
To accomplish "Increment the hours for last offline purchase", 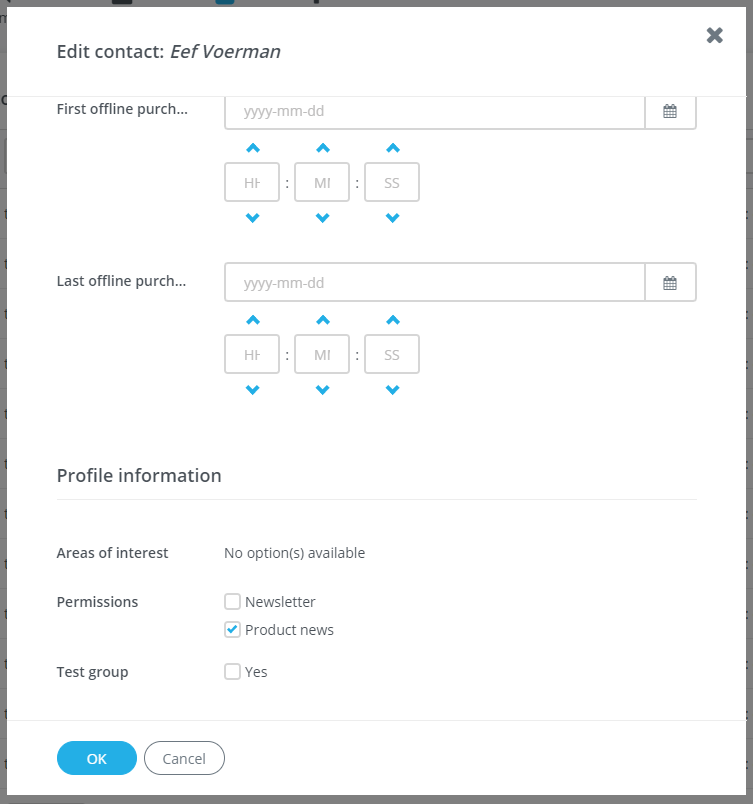I will [251, 319].
